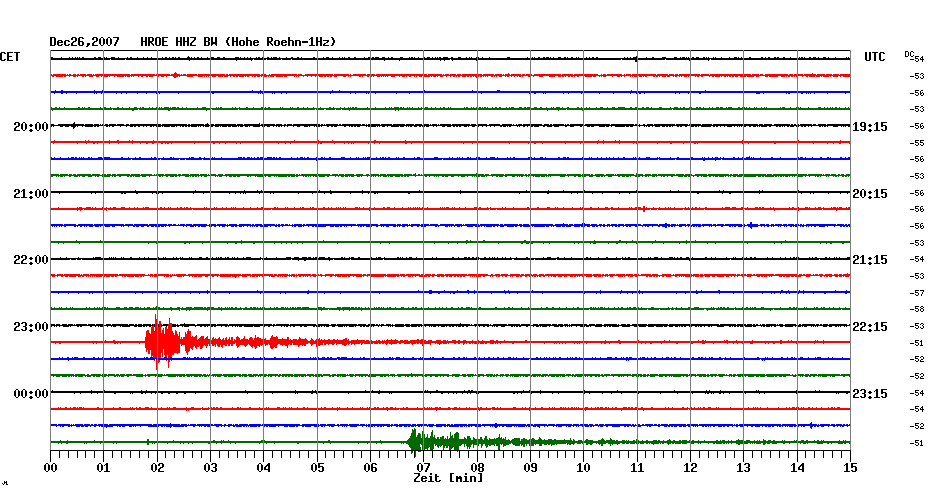Click minute tick label 09
Screen dimensions: 930x494
coord(530,467)
